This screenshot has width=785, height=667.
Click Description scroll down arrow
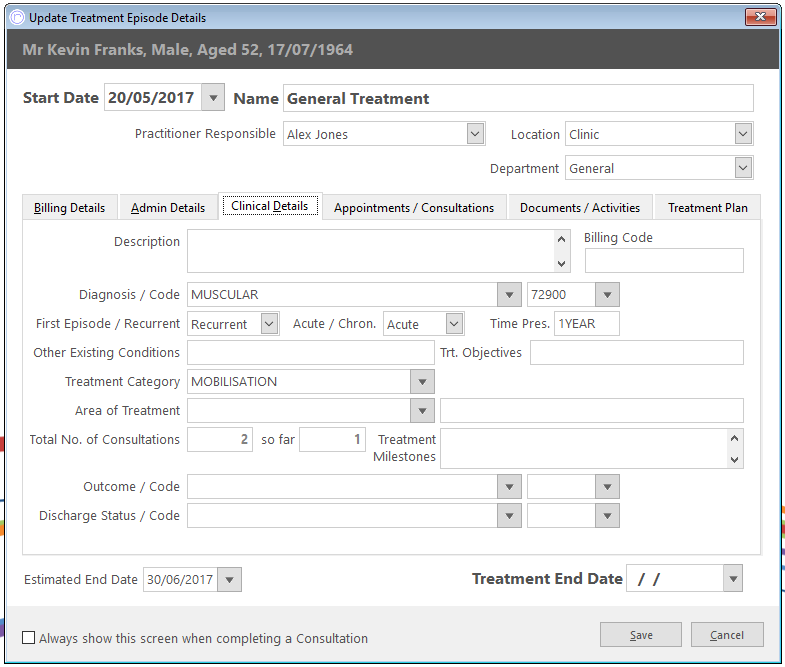(561, 263)
